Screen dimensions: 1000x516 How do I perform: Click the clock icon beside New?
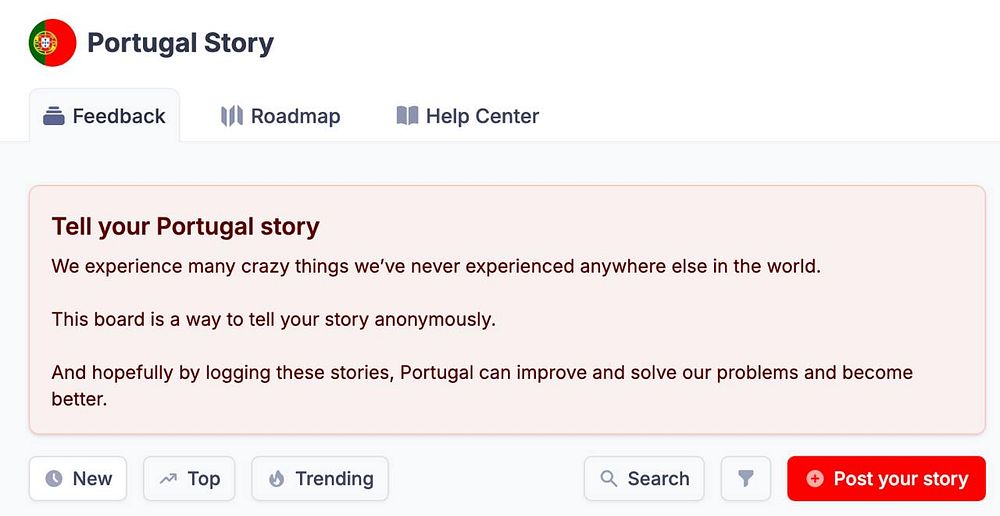(54, 479)
